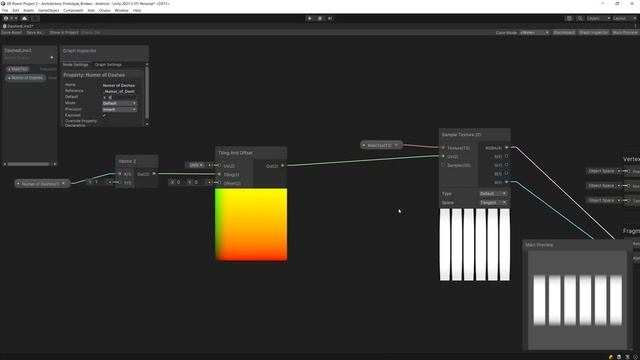Click the Tiling And Offset gradient preview
The height and width of the screenshot is (360, 640).
coord(251,224)
